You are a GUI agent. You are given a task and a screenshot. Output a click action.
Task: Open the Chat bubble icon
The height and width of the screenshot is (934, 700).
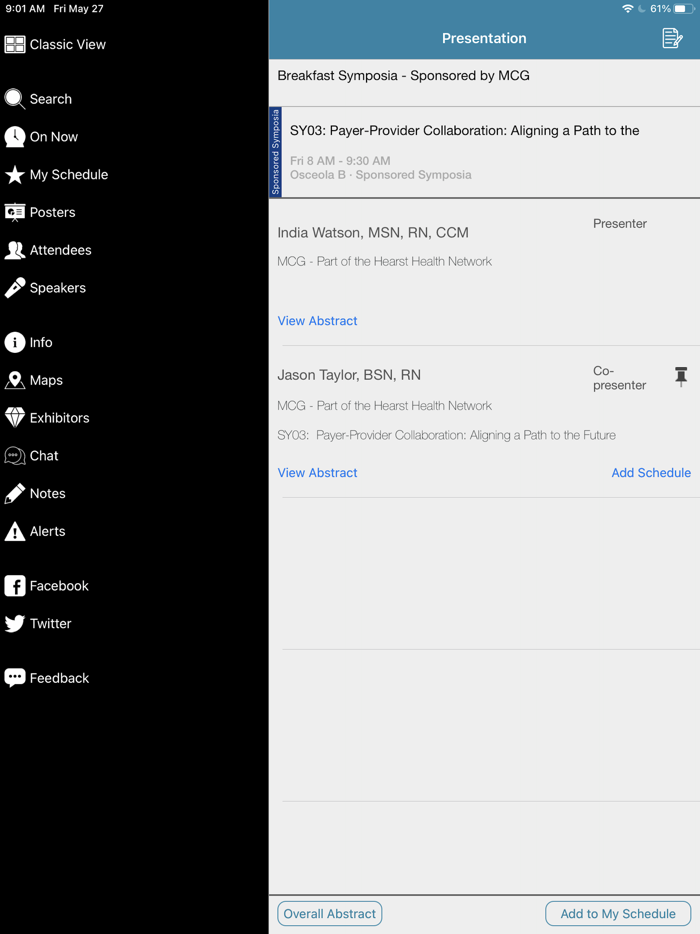pyautogui.click(x=15, y=456)
